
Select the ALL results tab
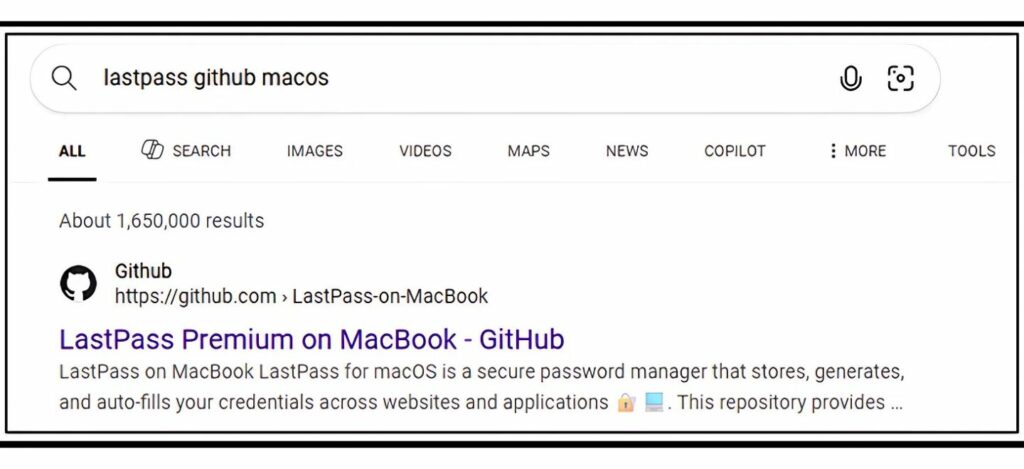[72, 152]
